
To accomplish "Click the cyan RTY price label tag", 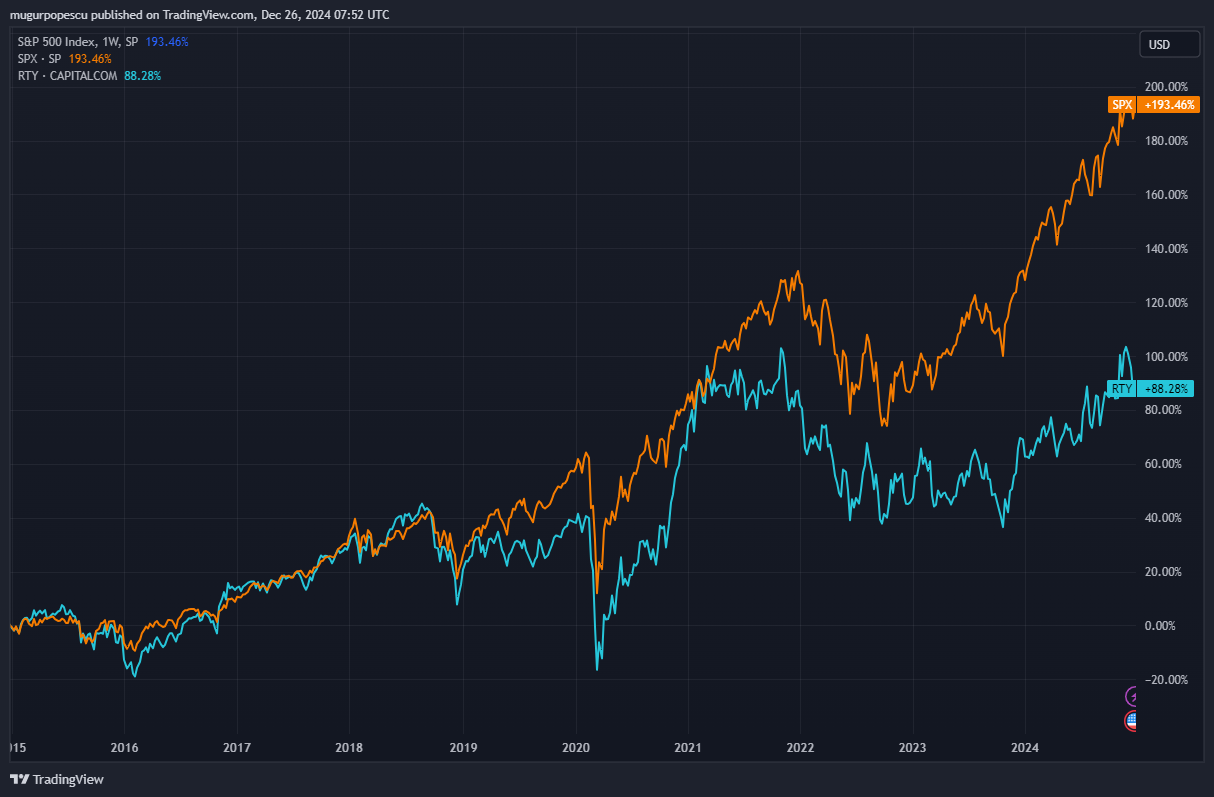I will pos(1121,389).
